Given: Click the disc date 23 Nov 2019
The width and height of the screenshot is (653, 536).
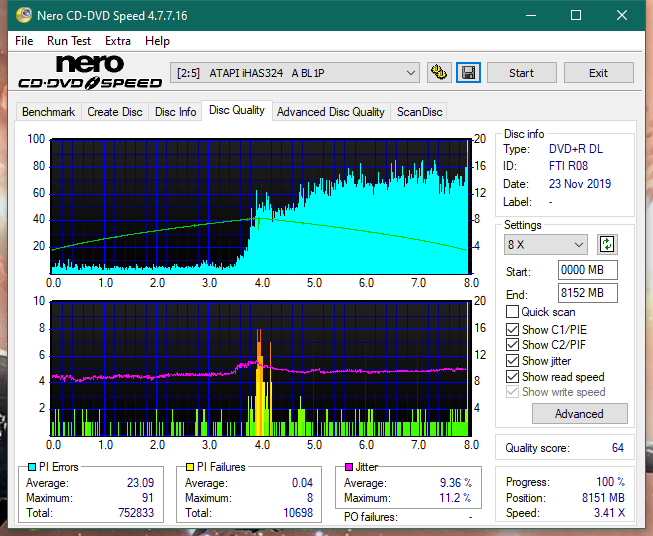Looking at the screenshot, I should (x=580, y=184).
